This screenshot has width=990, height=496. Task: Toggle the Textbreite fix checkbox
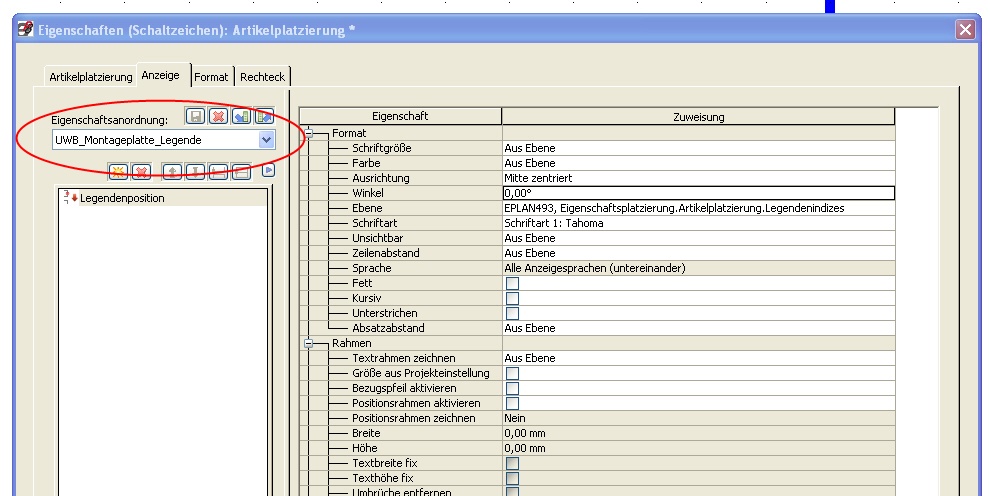513,464
